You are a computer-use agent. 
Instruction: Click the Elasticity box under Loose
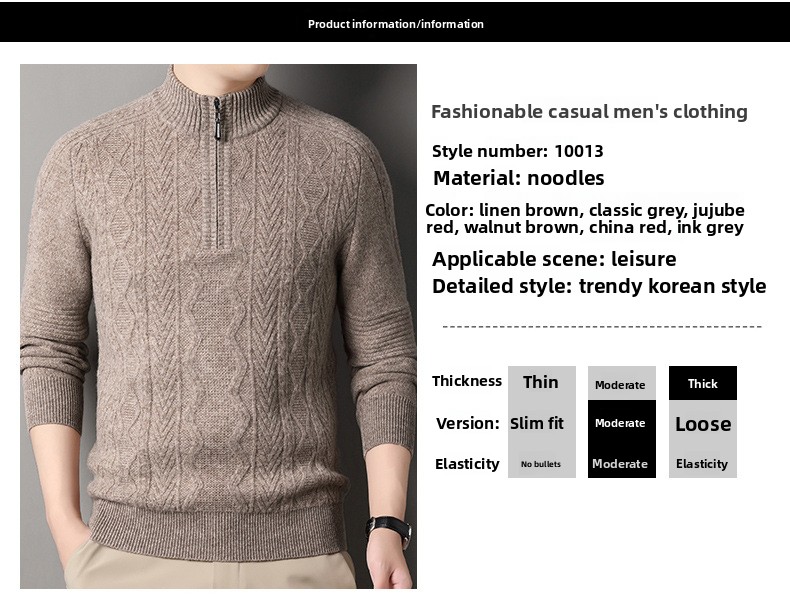pyautogui.click(x=703, y=463)
